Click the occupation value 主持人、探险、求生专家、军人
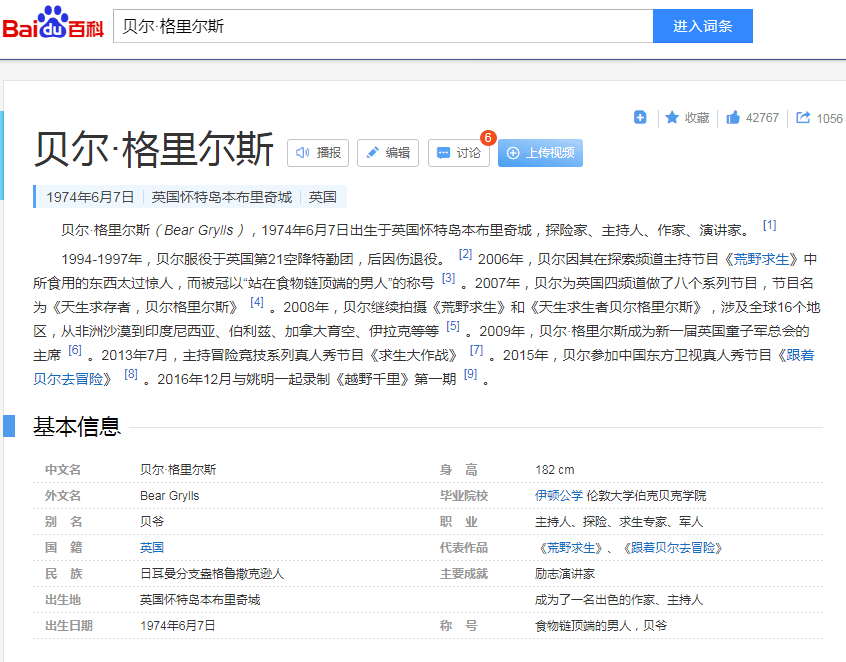This screenshot has height=662, width=846. pyautogui.click(x=619, y=521)
